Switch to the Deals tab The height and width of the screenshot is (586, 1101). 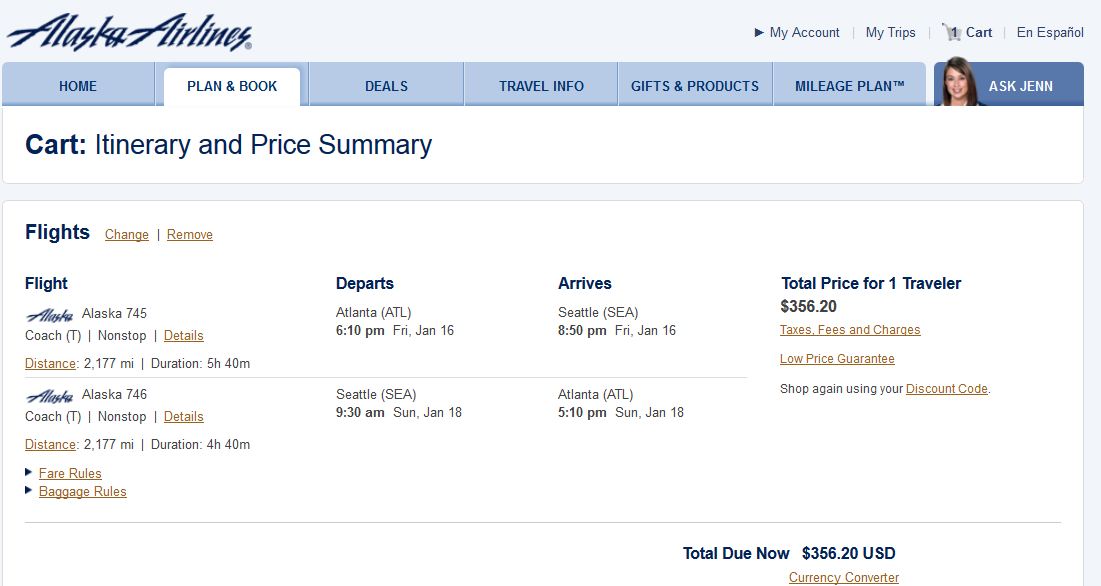coord(386,86)
